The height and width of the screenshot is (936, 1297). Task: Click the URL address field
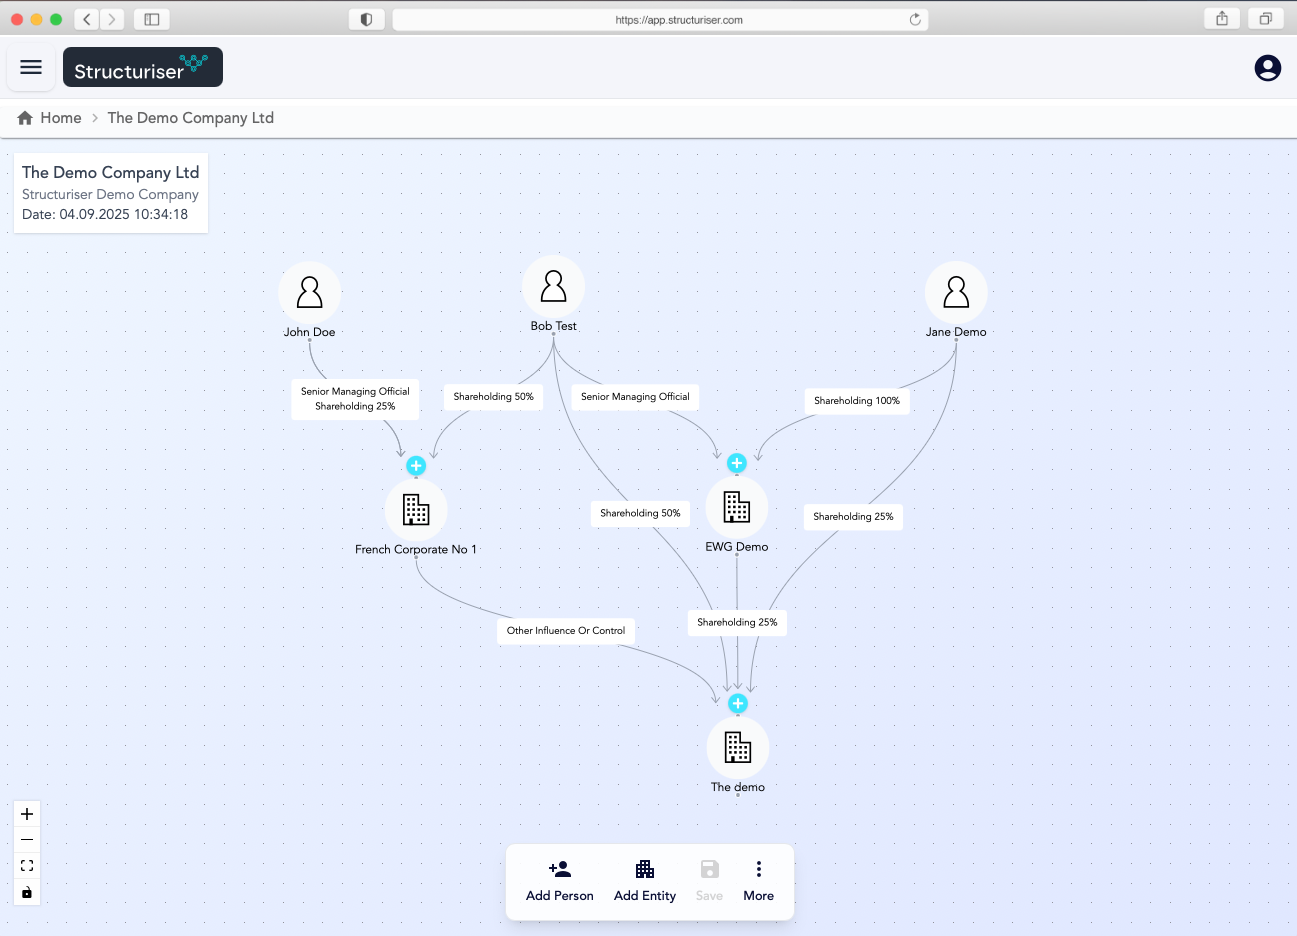click(x=660, y=19)
